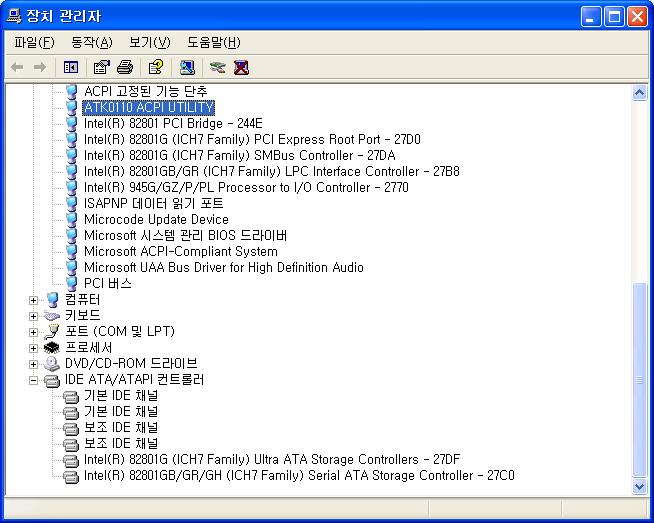Toggle the console tree pane icon

pos(70,67)
